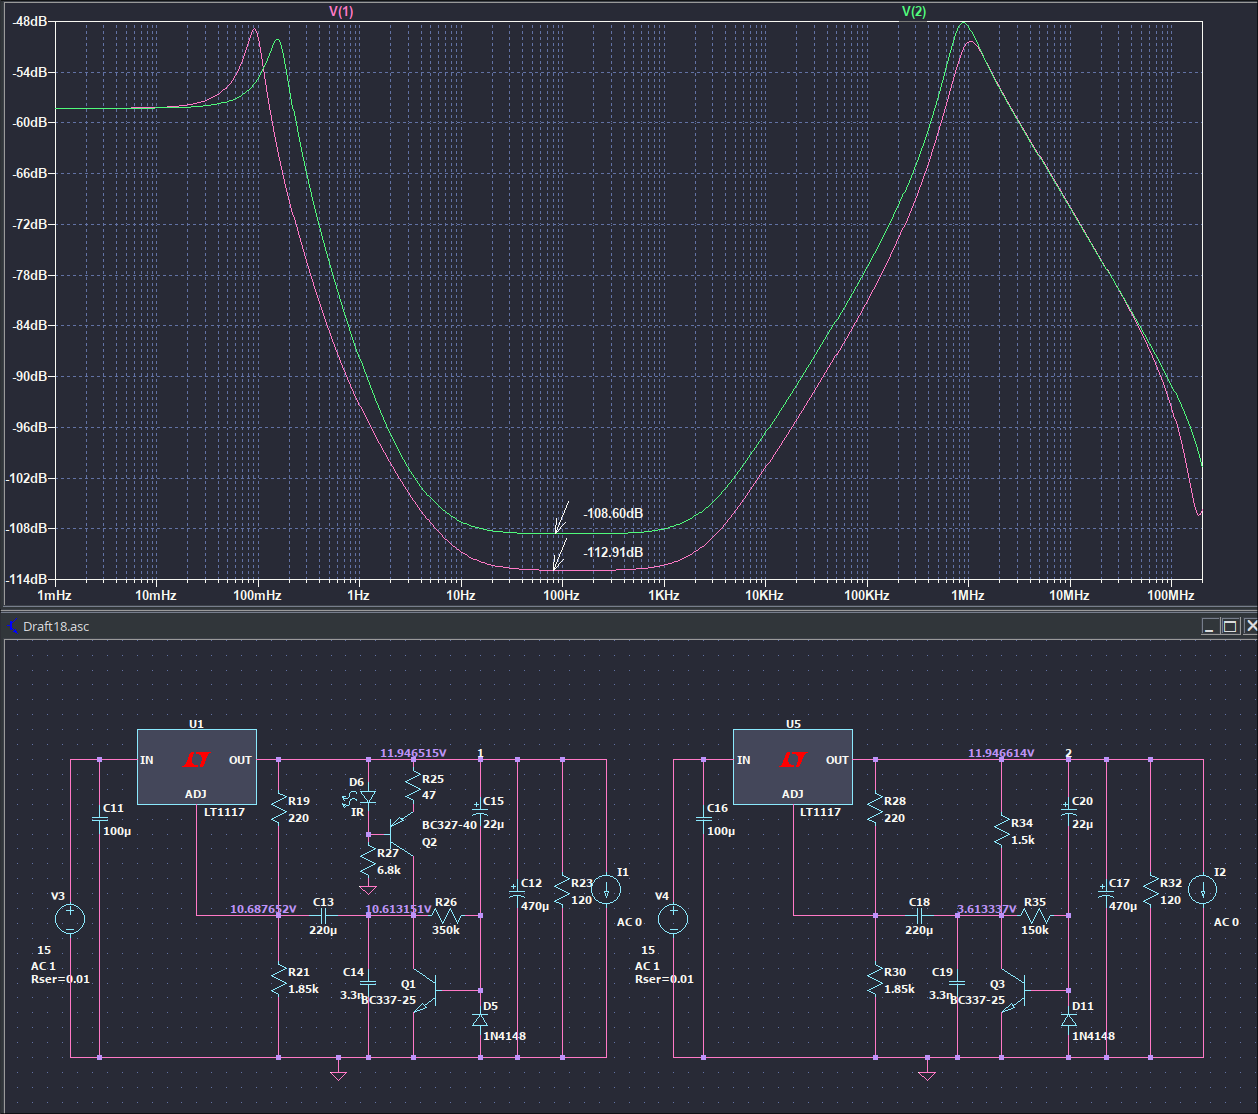Select the D11 1N4148 diode symbol
The width and height of the screenshot is (1258, 1114).
[x=1068, y=1019]
